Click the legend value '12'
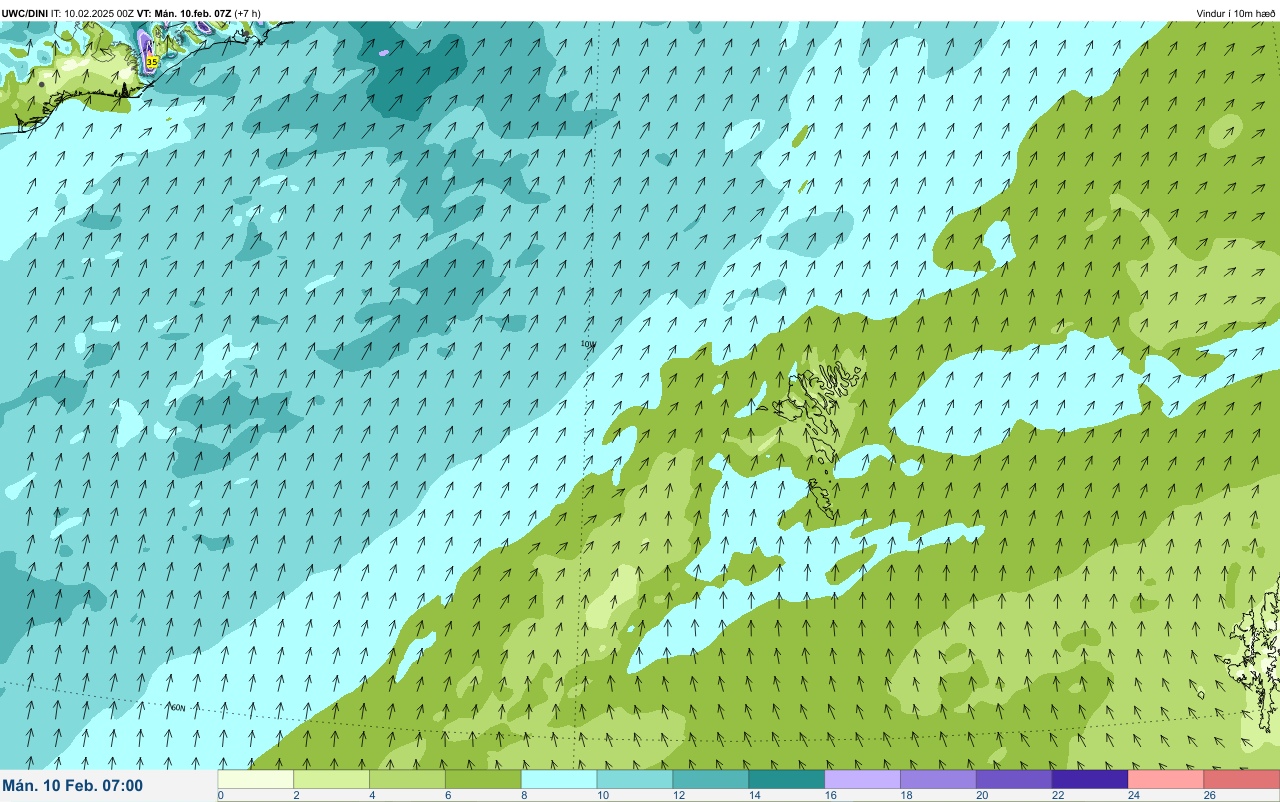1280x802 pixels. pos(677,796)
